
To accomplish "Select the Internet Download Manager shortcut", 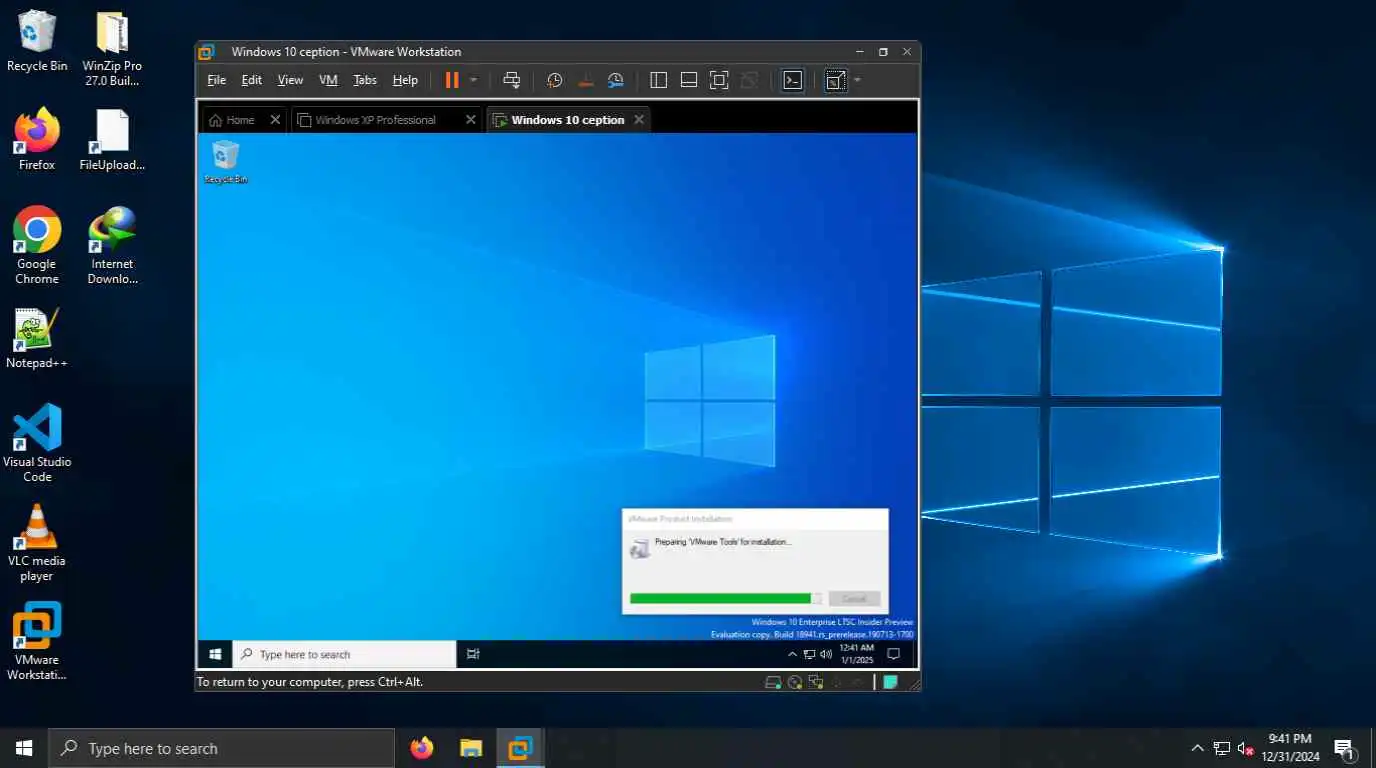I will (112, 245).
